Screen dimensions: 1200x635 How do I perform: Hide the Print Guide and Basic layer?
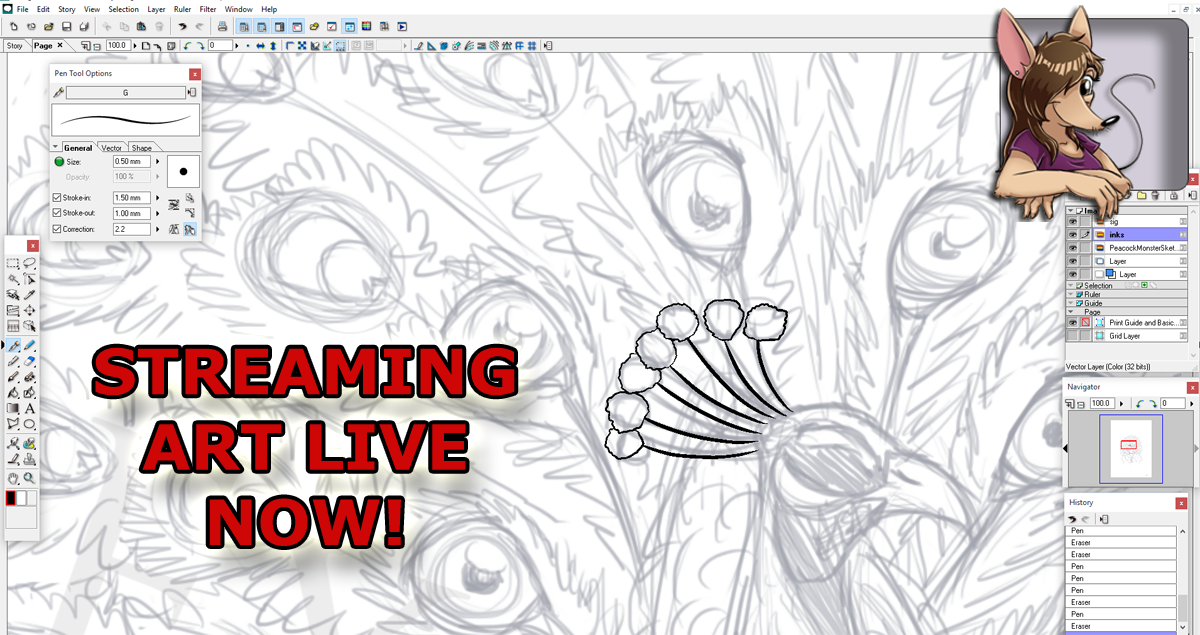[x=1073, y=322]
